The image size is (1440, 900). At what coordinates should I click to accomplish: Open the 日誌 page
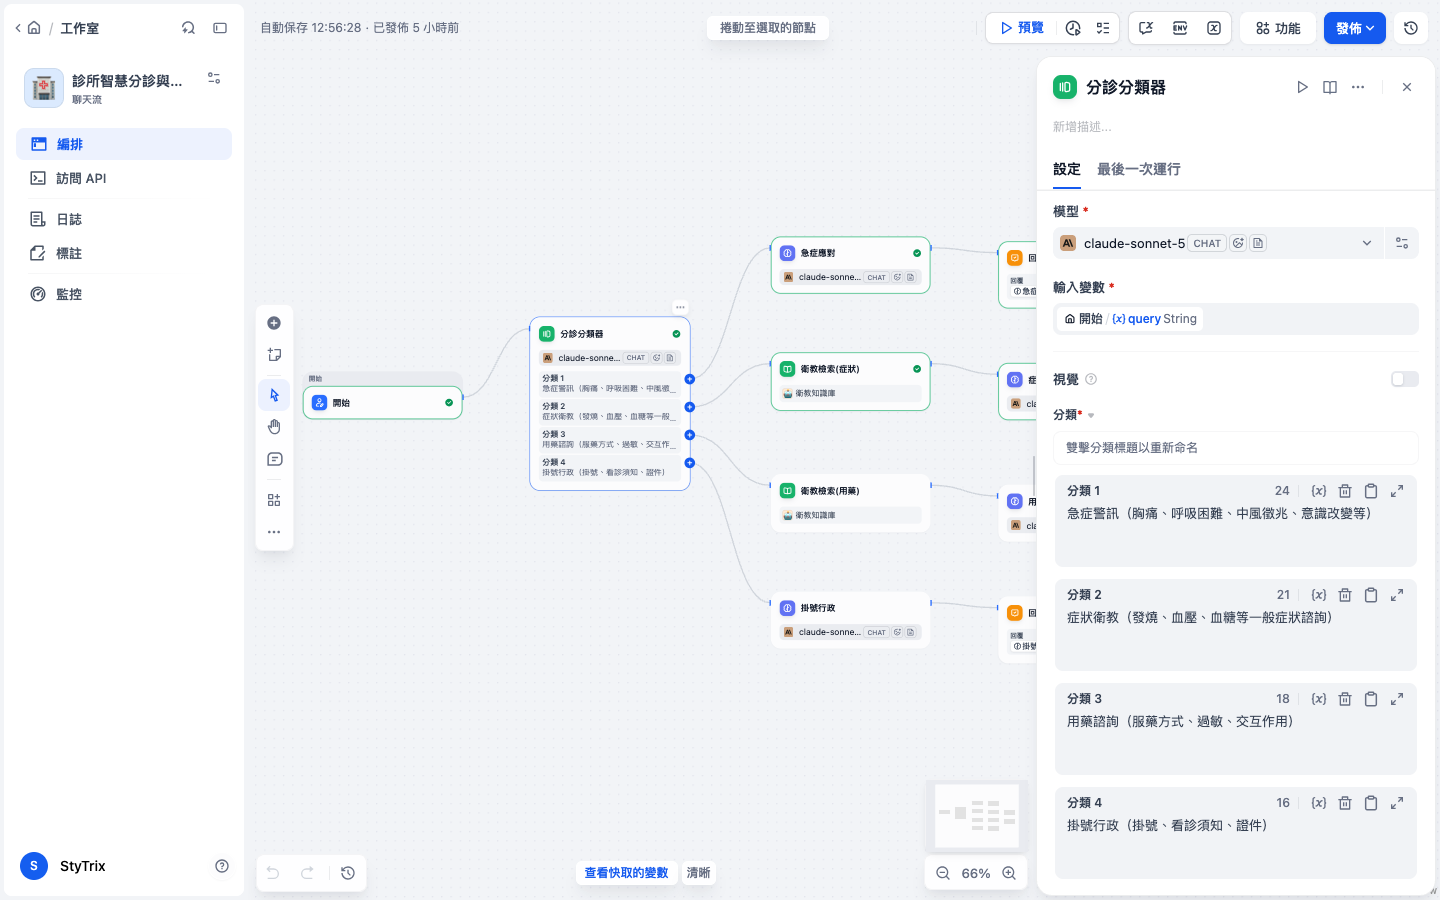point(124,219)
